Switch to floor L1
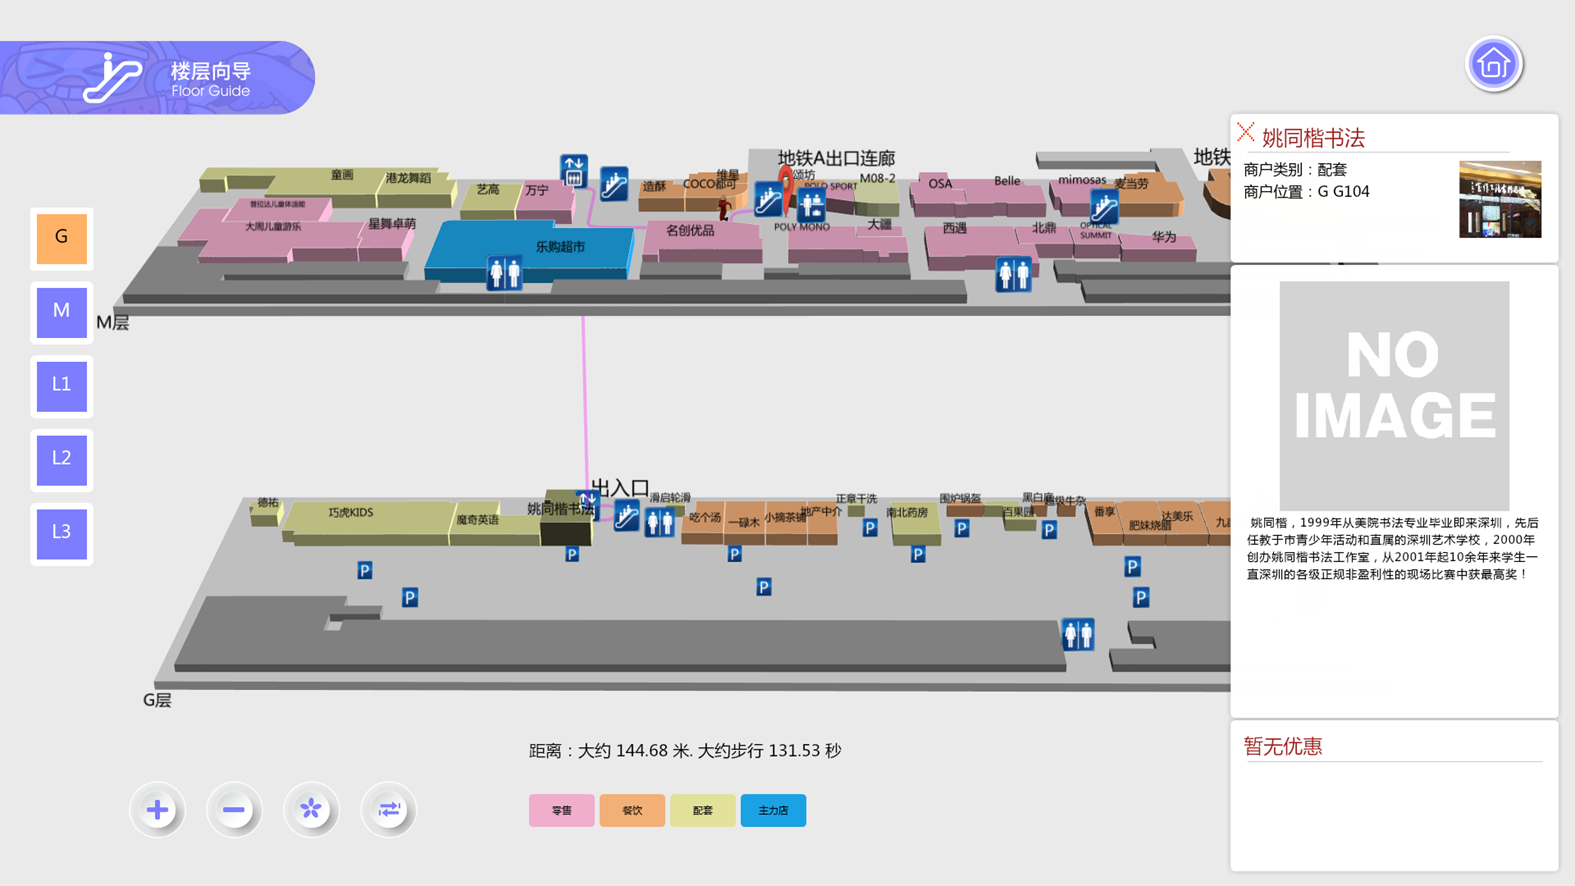This screenshot has width=1575, height=886. (x=62, y=386)
